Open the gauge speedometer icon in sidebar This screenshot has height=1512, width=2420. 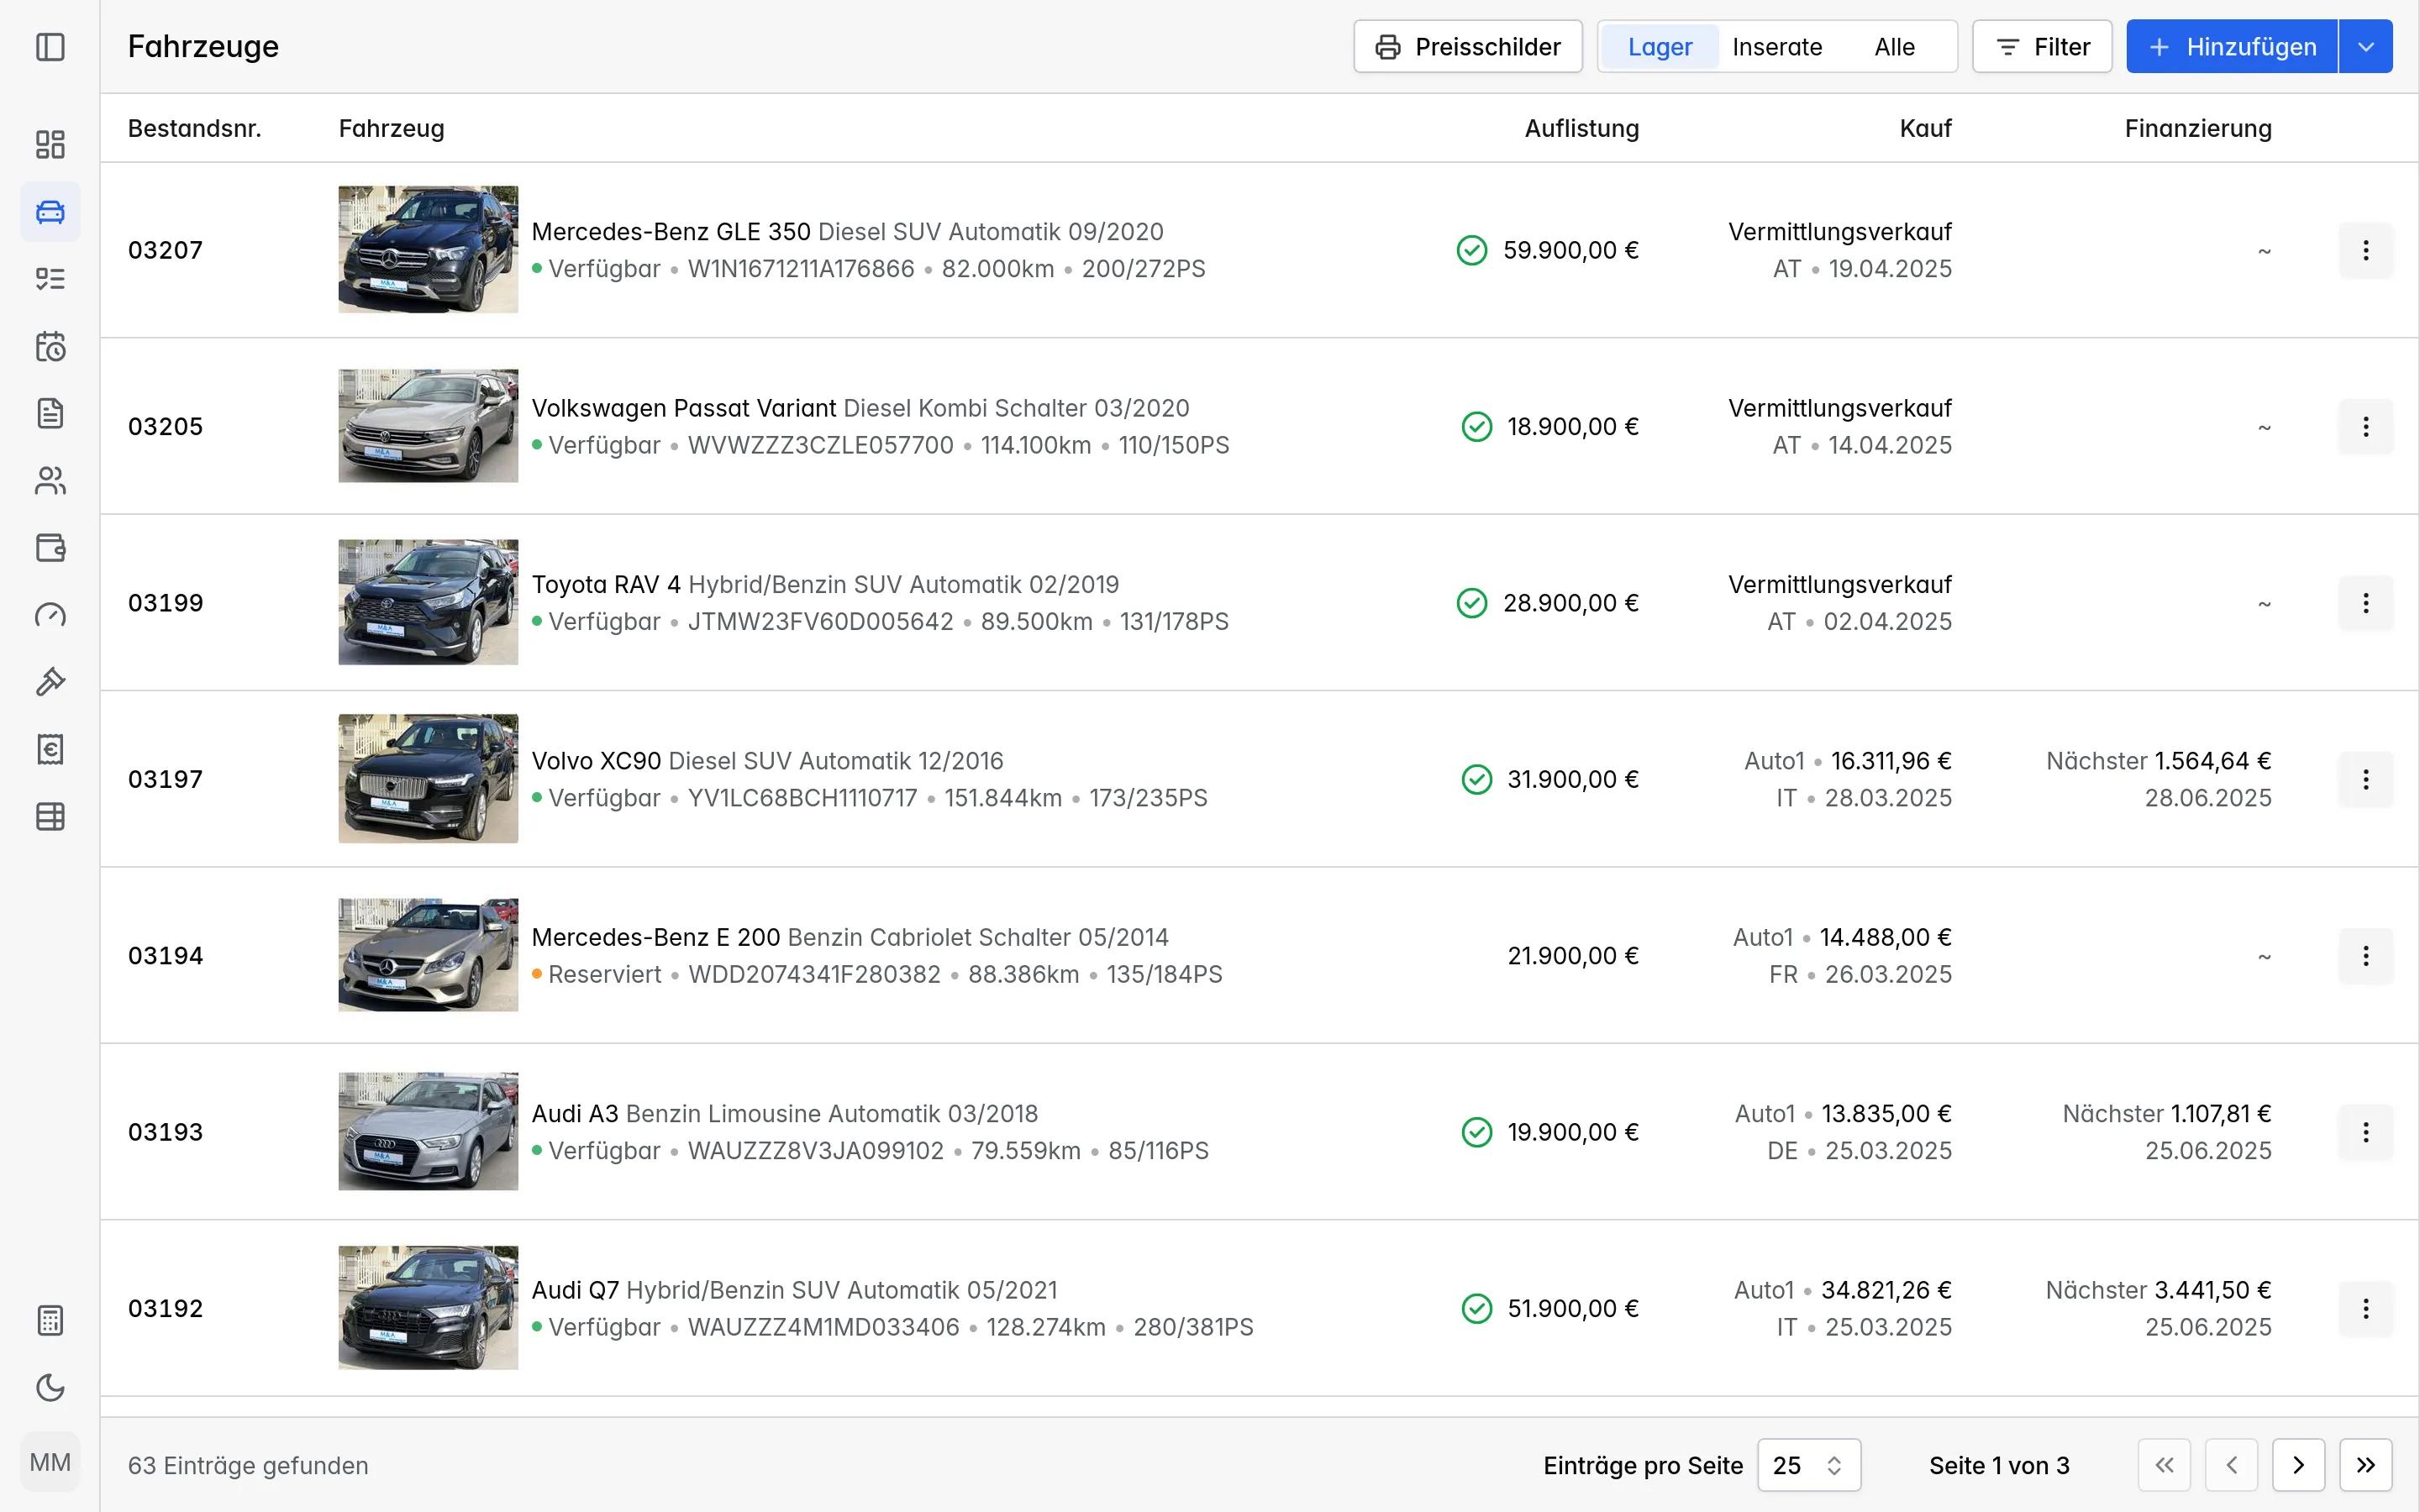(50, 615)
